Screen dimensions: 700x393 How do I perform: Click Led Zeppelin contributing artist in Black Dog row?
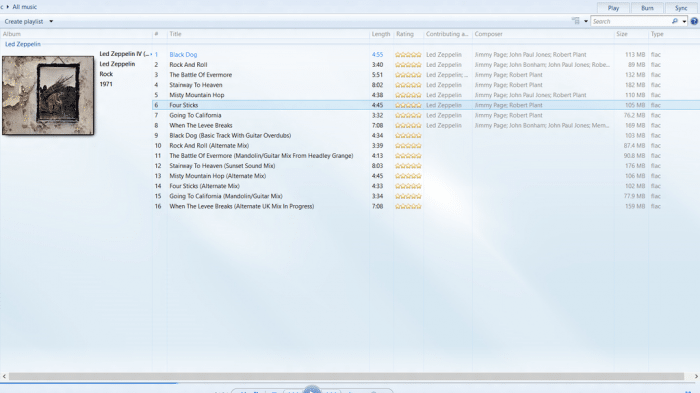[444, 54]
